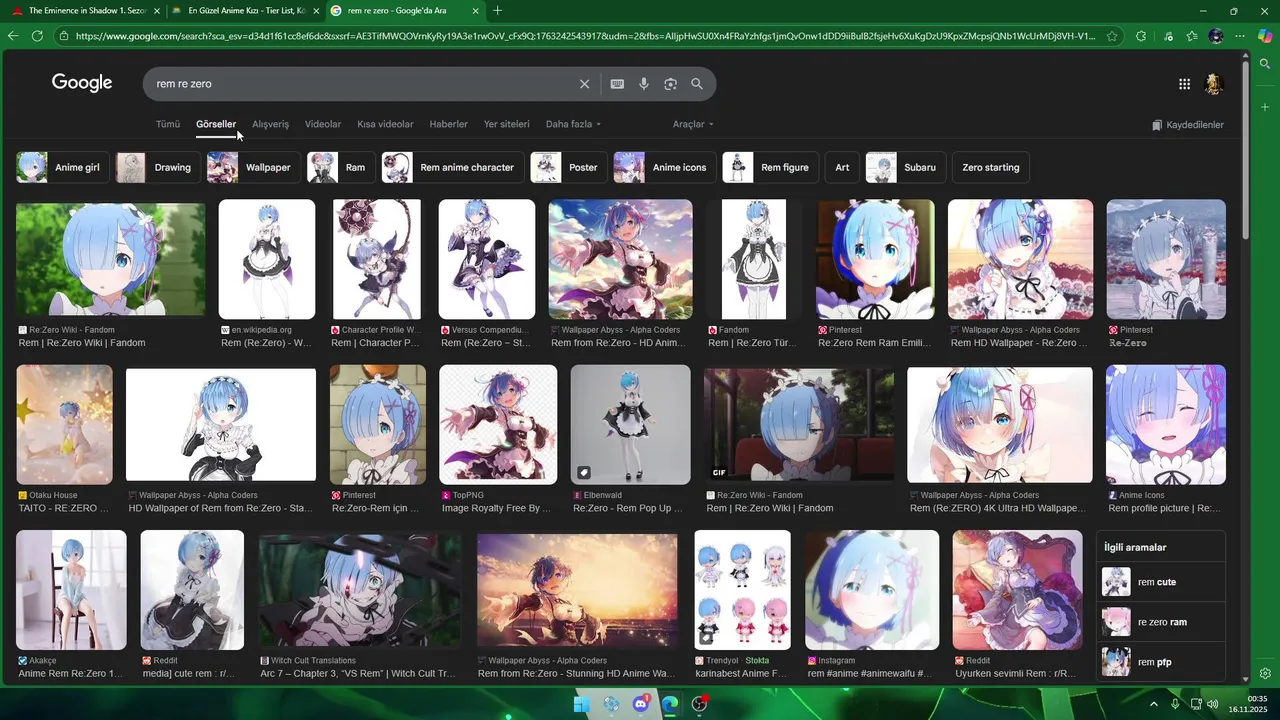Viewport: 1280px width, 720px height.
Task: Click the Google logo
Action: (x=82, y=83)
